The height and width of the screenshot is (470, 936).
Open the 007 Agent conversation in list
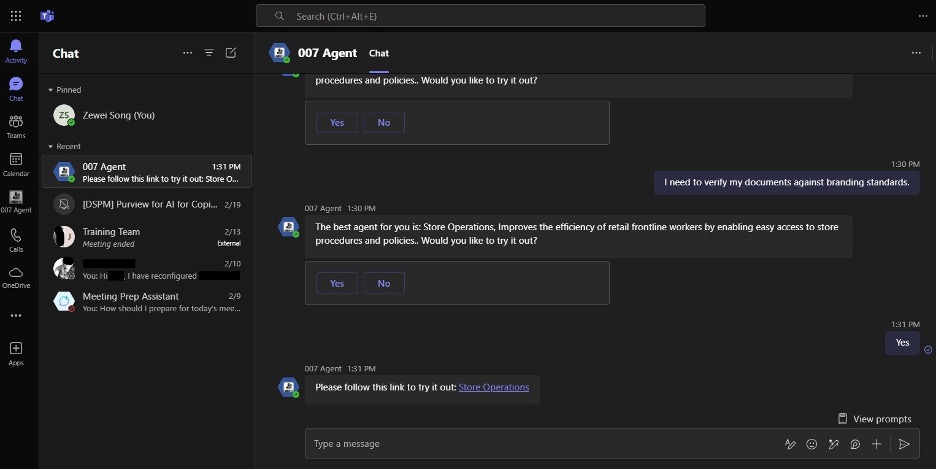pyautogui.click(x=147, y=172)
